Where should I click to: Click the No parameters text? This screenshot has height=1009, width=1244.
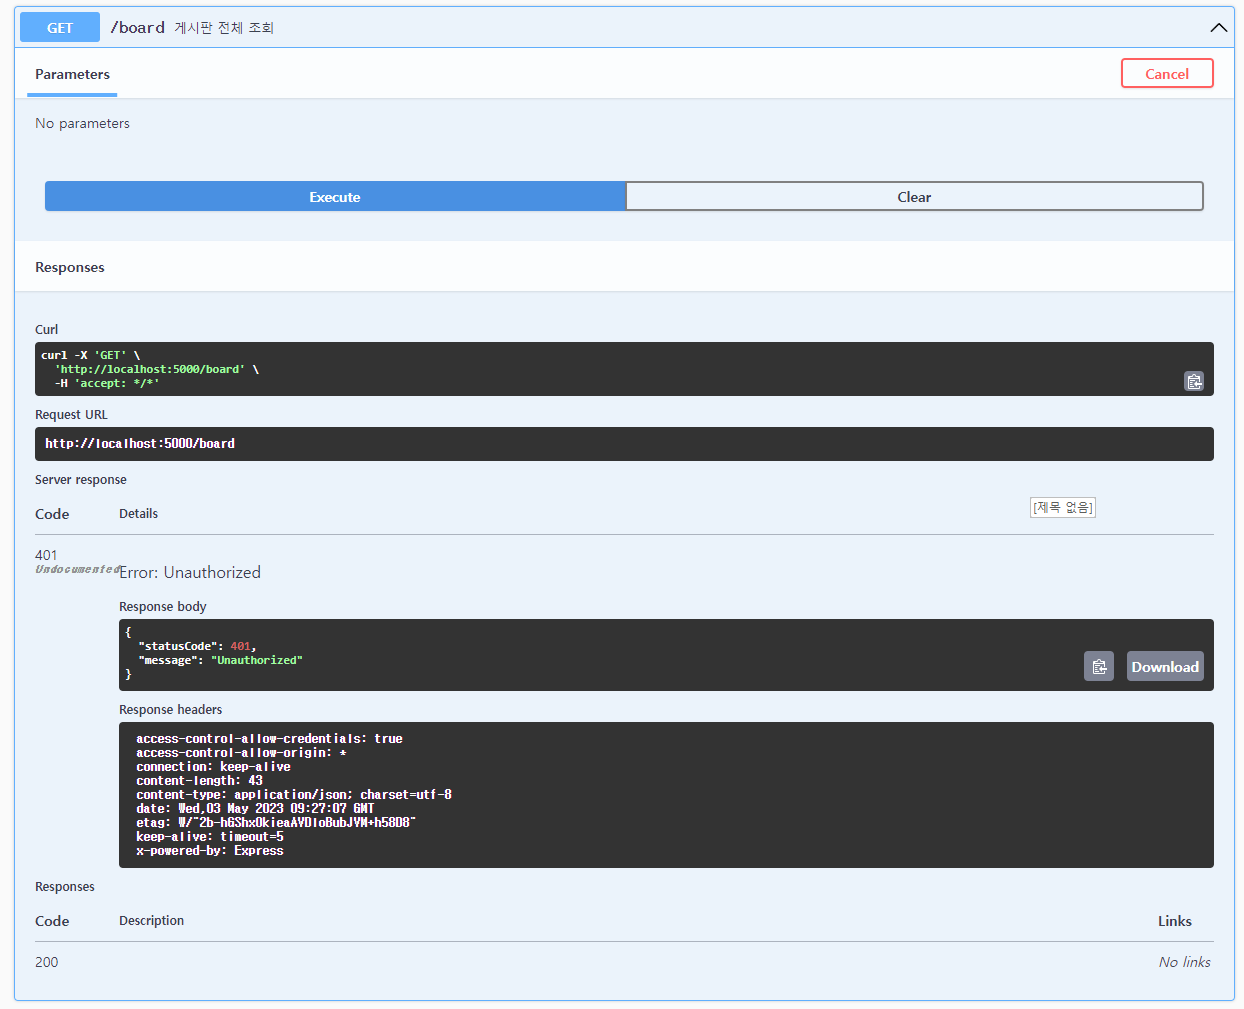click(82, 123)
